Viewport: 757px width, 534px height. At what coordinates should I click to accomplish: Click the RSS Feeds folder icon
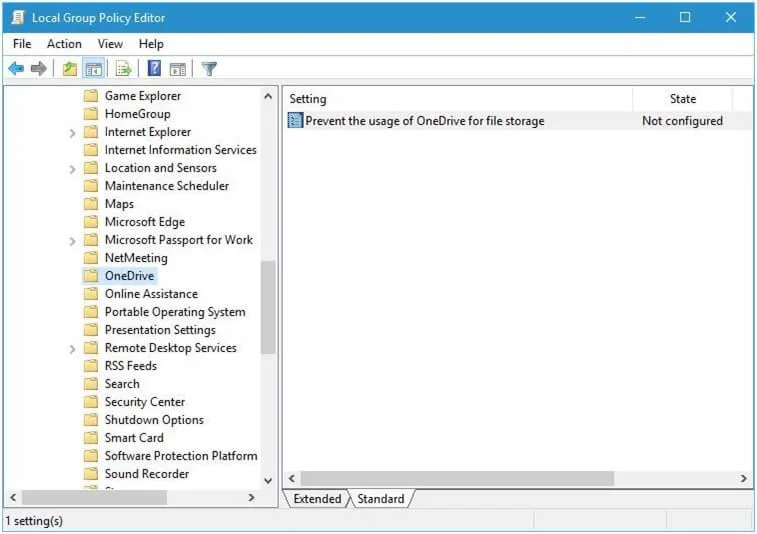[x=91, y=366]
